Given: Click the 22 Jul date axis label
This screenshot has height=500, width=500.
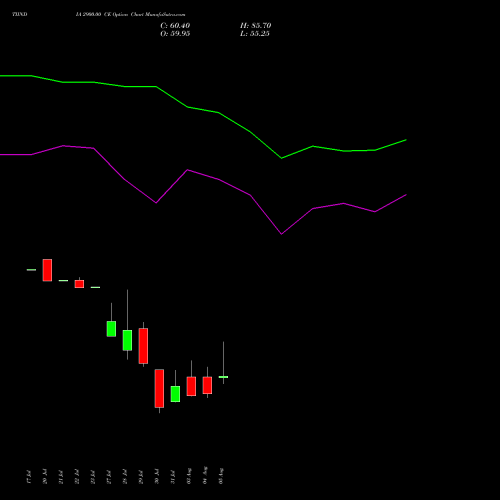Looking at the screenshot, I should [77, 477].
